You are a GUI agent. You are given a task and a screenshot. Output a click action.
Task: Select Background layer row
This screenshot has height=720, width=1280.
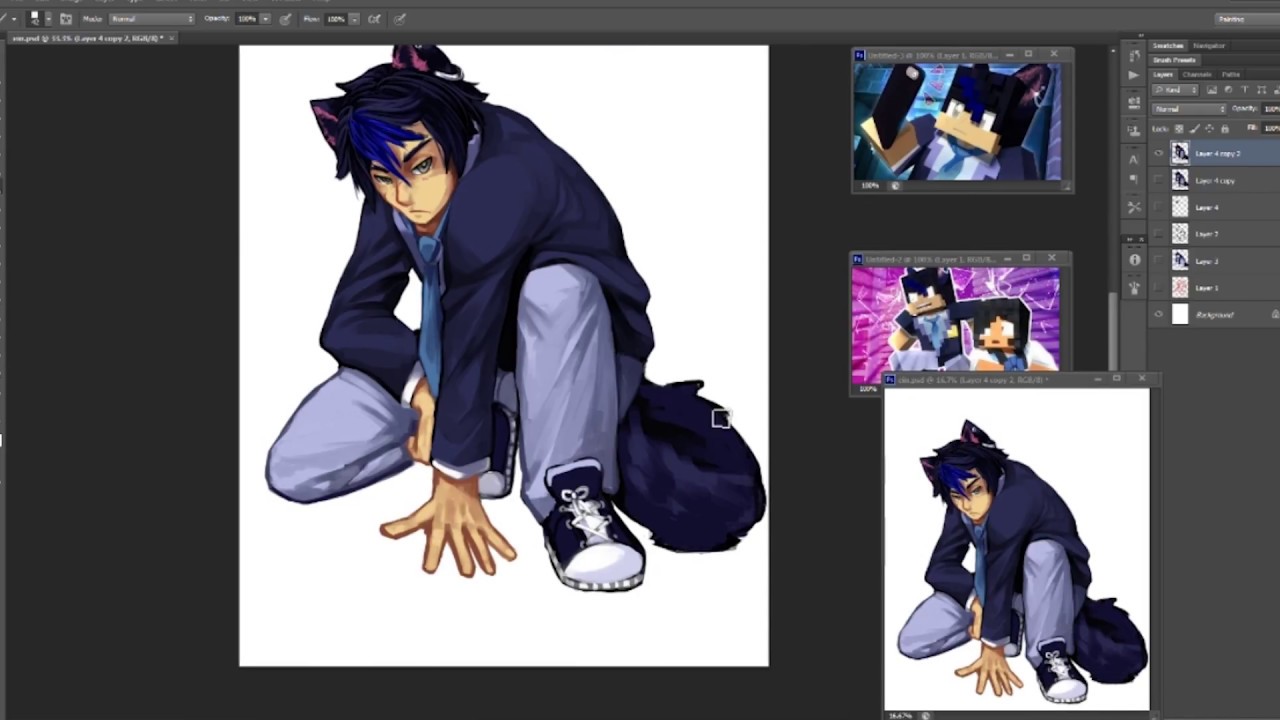1214,314
